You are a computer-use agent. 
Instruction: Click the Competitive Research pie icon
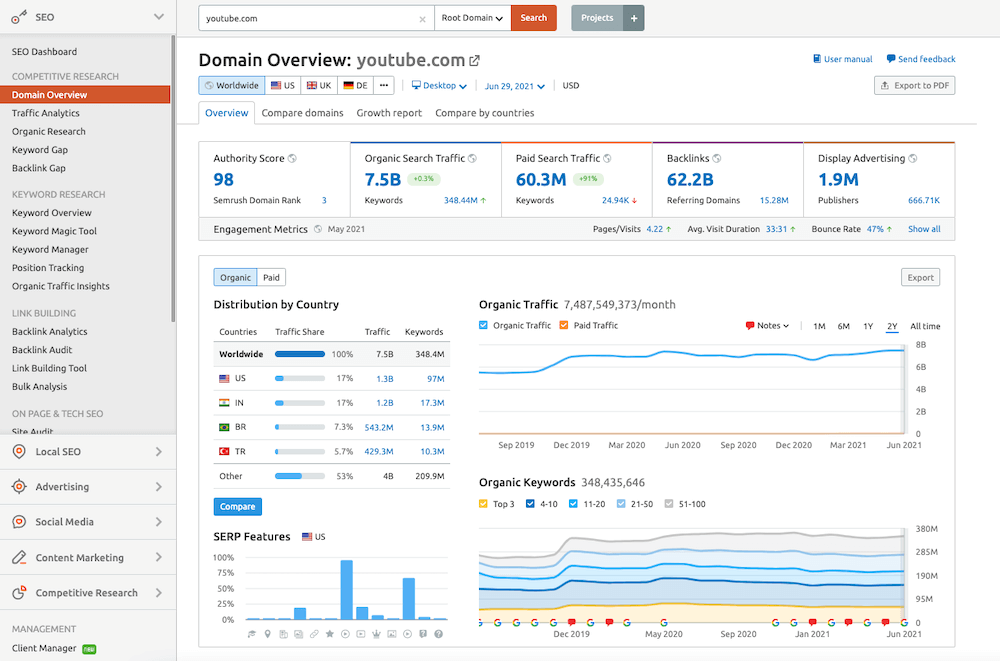pos(19,593)
